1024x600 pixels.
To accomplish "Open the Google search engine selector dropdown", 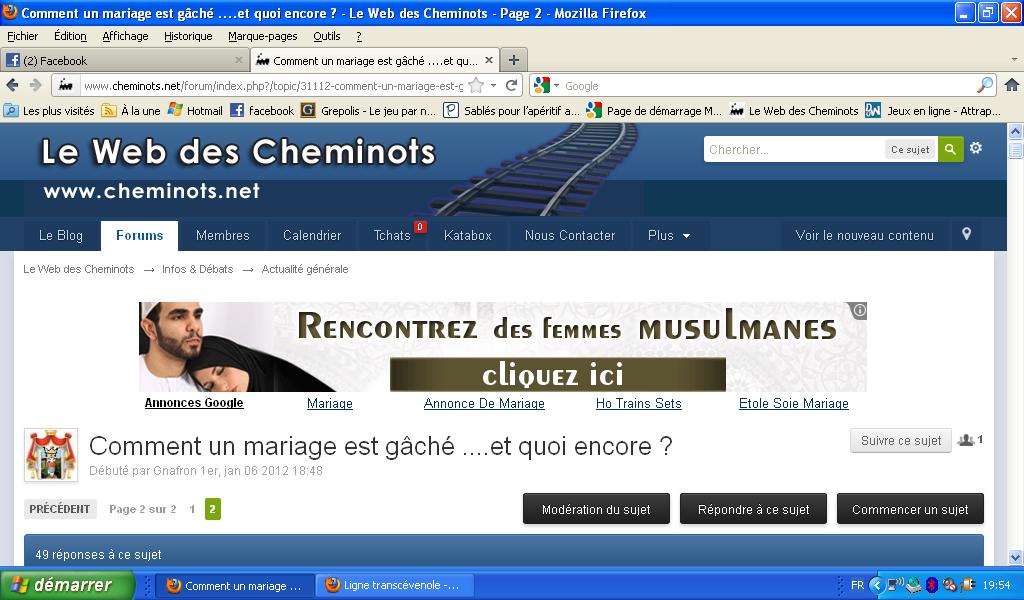I will click(x=546, y=86).
